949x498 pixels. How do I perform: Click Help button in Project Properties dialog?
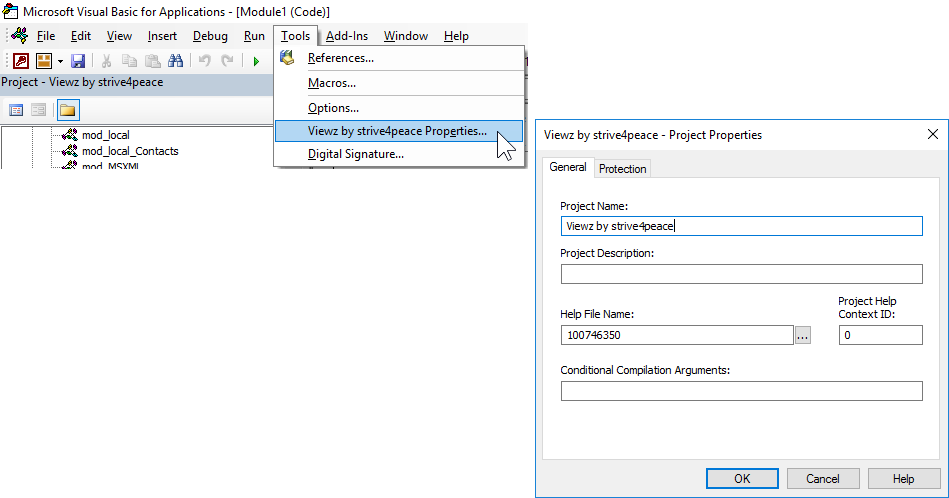pos(904,479)
